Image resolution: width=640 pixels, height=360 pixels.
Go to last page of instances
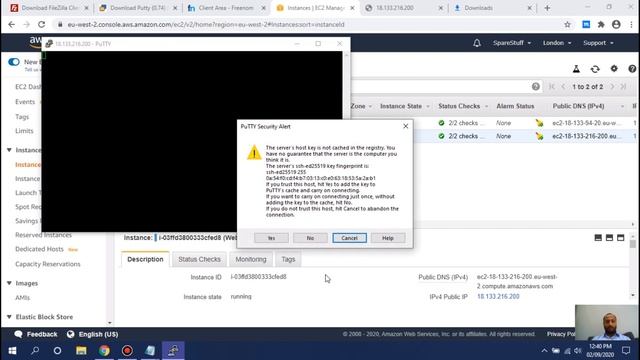coord(623,87)
